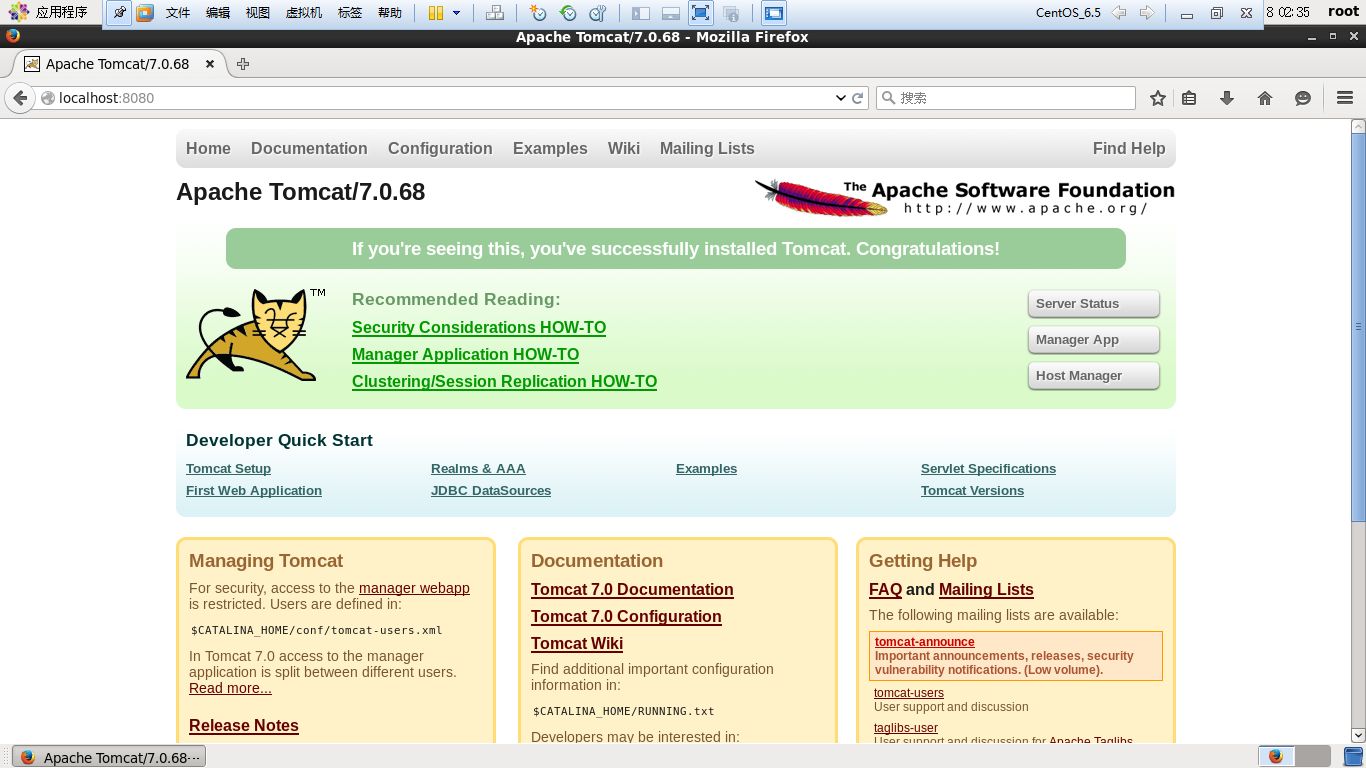The height and width of the screenshot is (768, 1366).
Task: Open the Servlet Specifications link
Action: 988,468
